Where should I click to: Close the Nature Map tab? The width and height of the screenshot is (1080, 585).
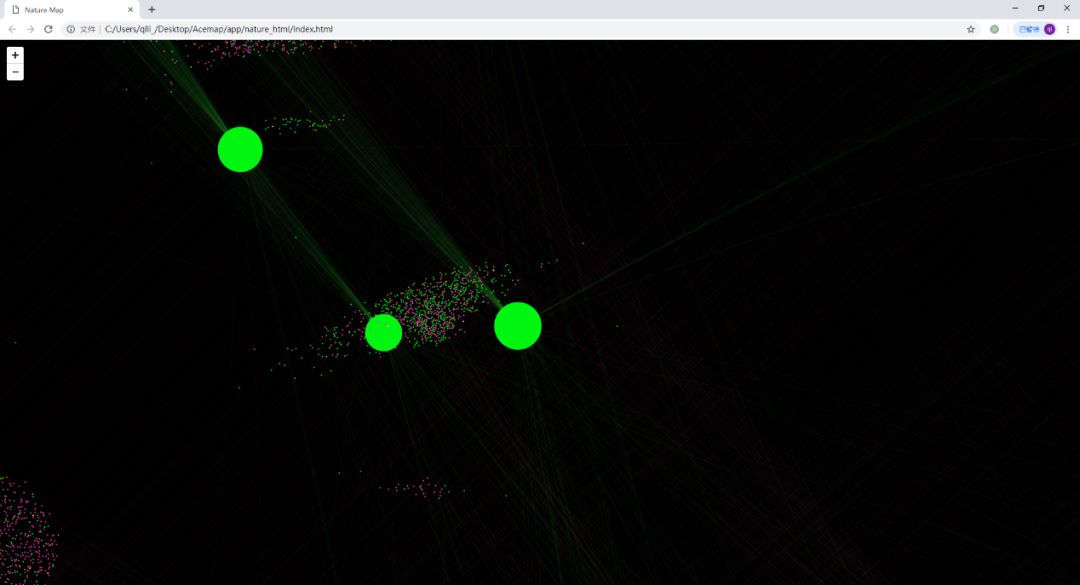pos(130,10)
